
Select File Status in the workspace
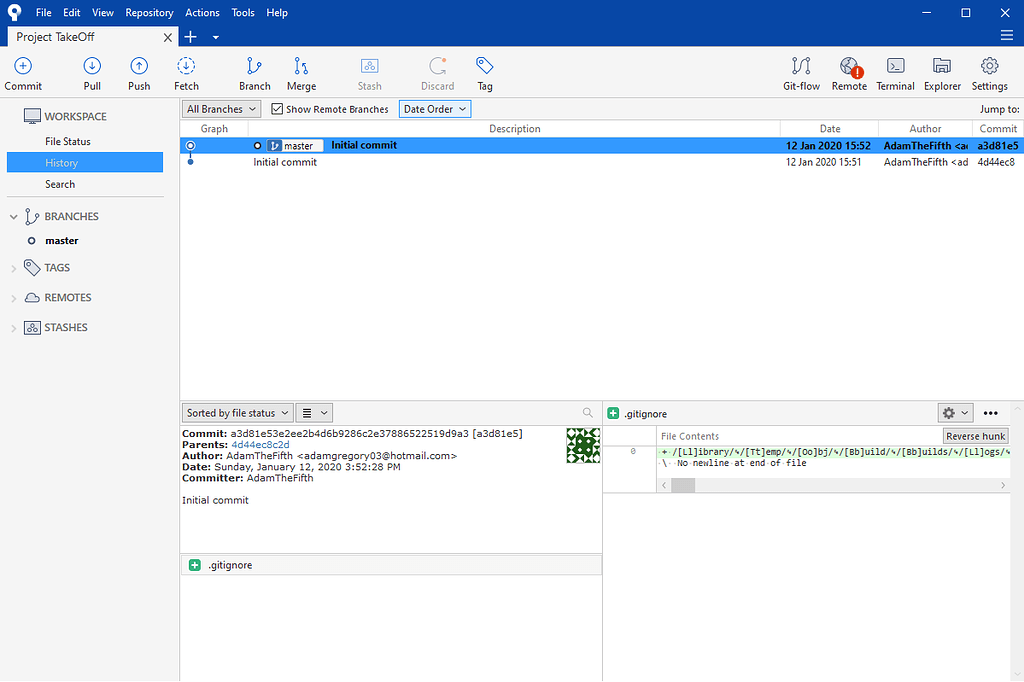coord(68,141)
